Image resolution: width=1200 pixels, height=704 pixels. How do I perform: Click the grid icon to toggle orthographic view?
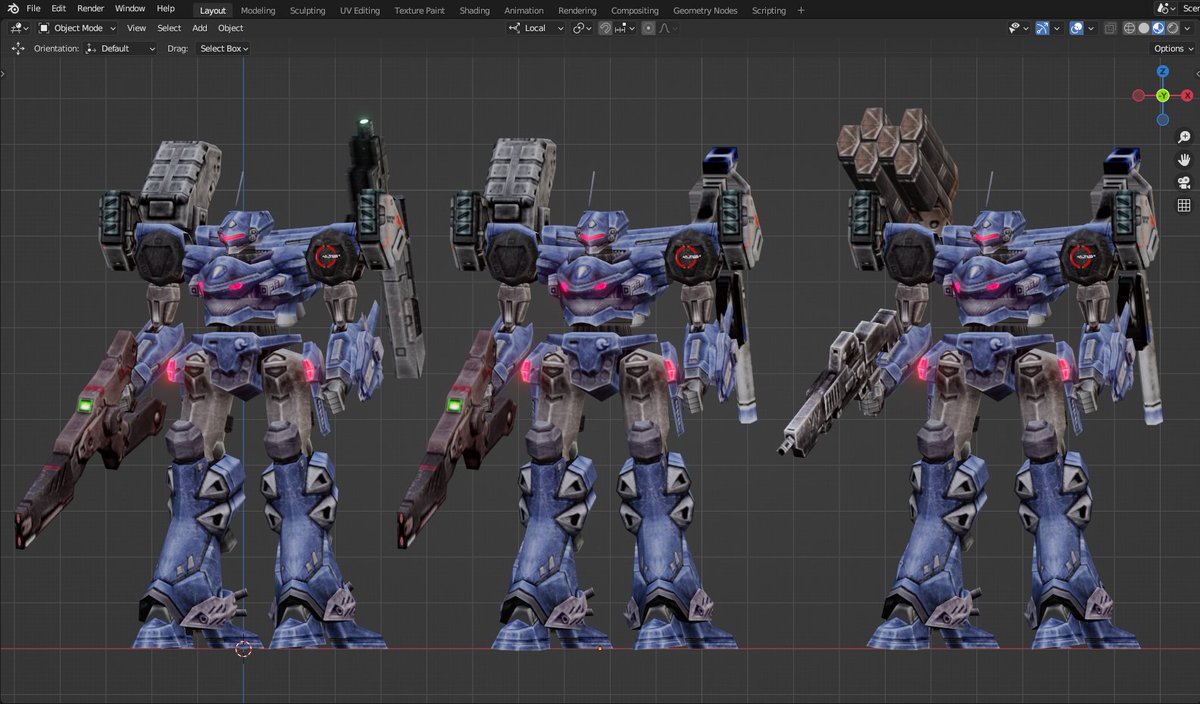point(1184,205)
